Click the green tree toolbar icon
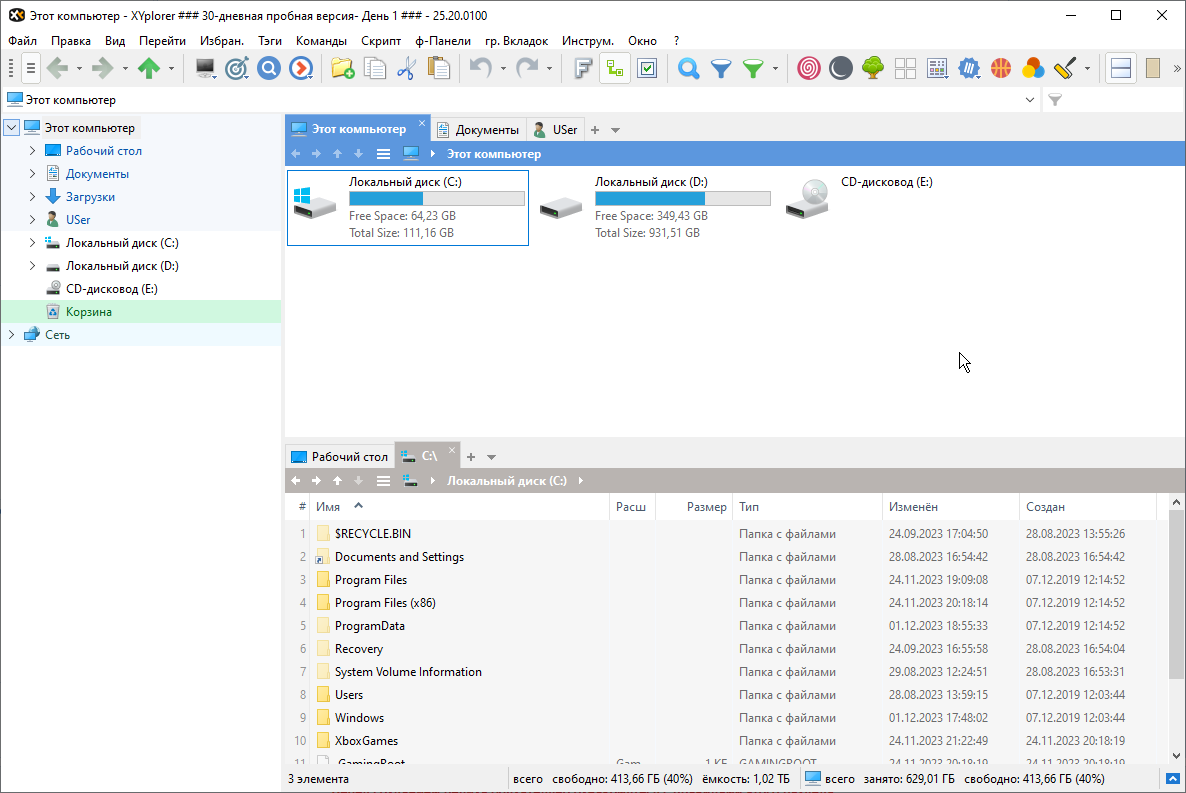The image size is (1186, 793). [x=873, y=68]
